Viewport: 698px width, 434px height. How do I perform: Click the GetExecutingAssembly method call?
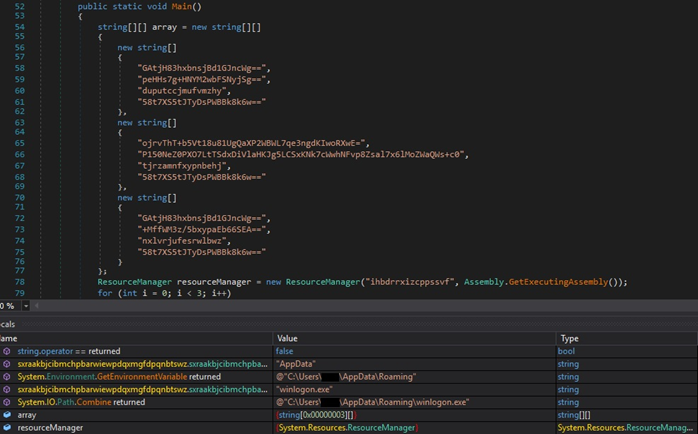point(558,282)
